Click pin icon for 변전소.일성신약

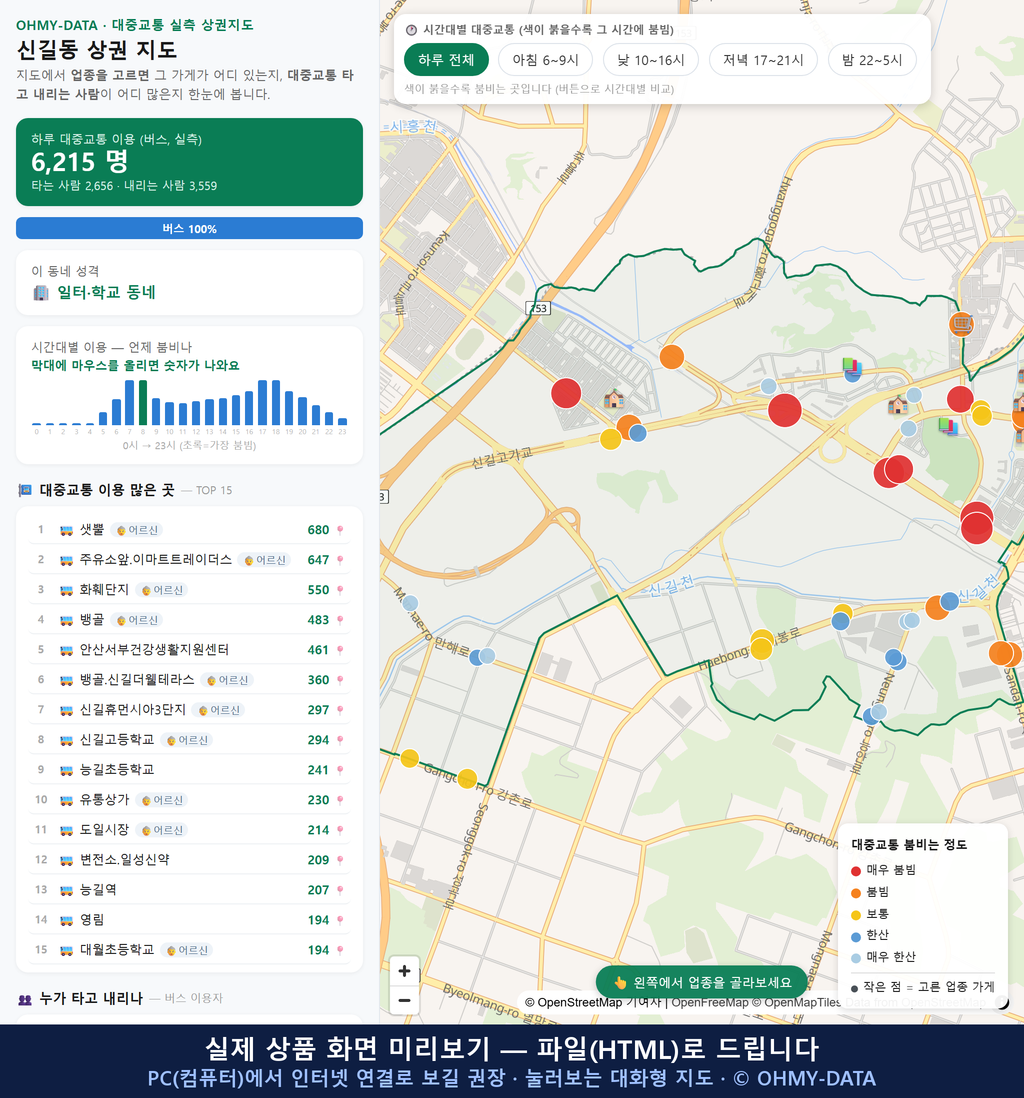click(340, 861)
